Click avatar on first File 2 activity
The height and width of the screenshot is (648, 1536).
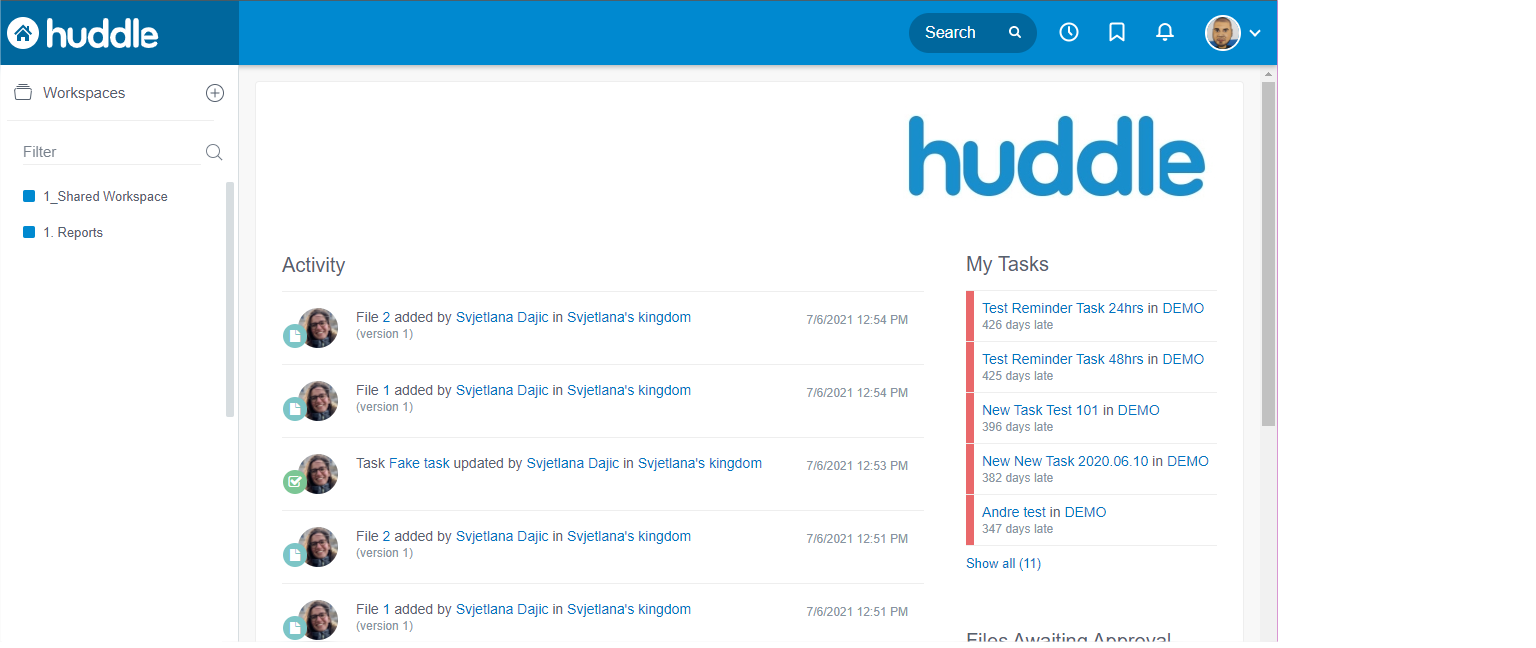point(318,328)
